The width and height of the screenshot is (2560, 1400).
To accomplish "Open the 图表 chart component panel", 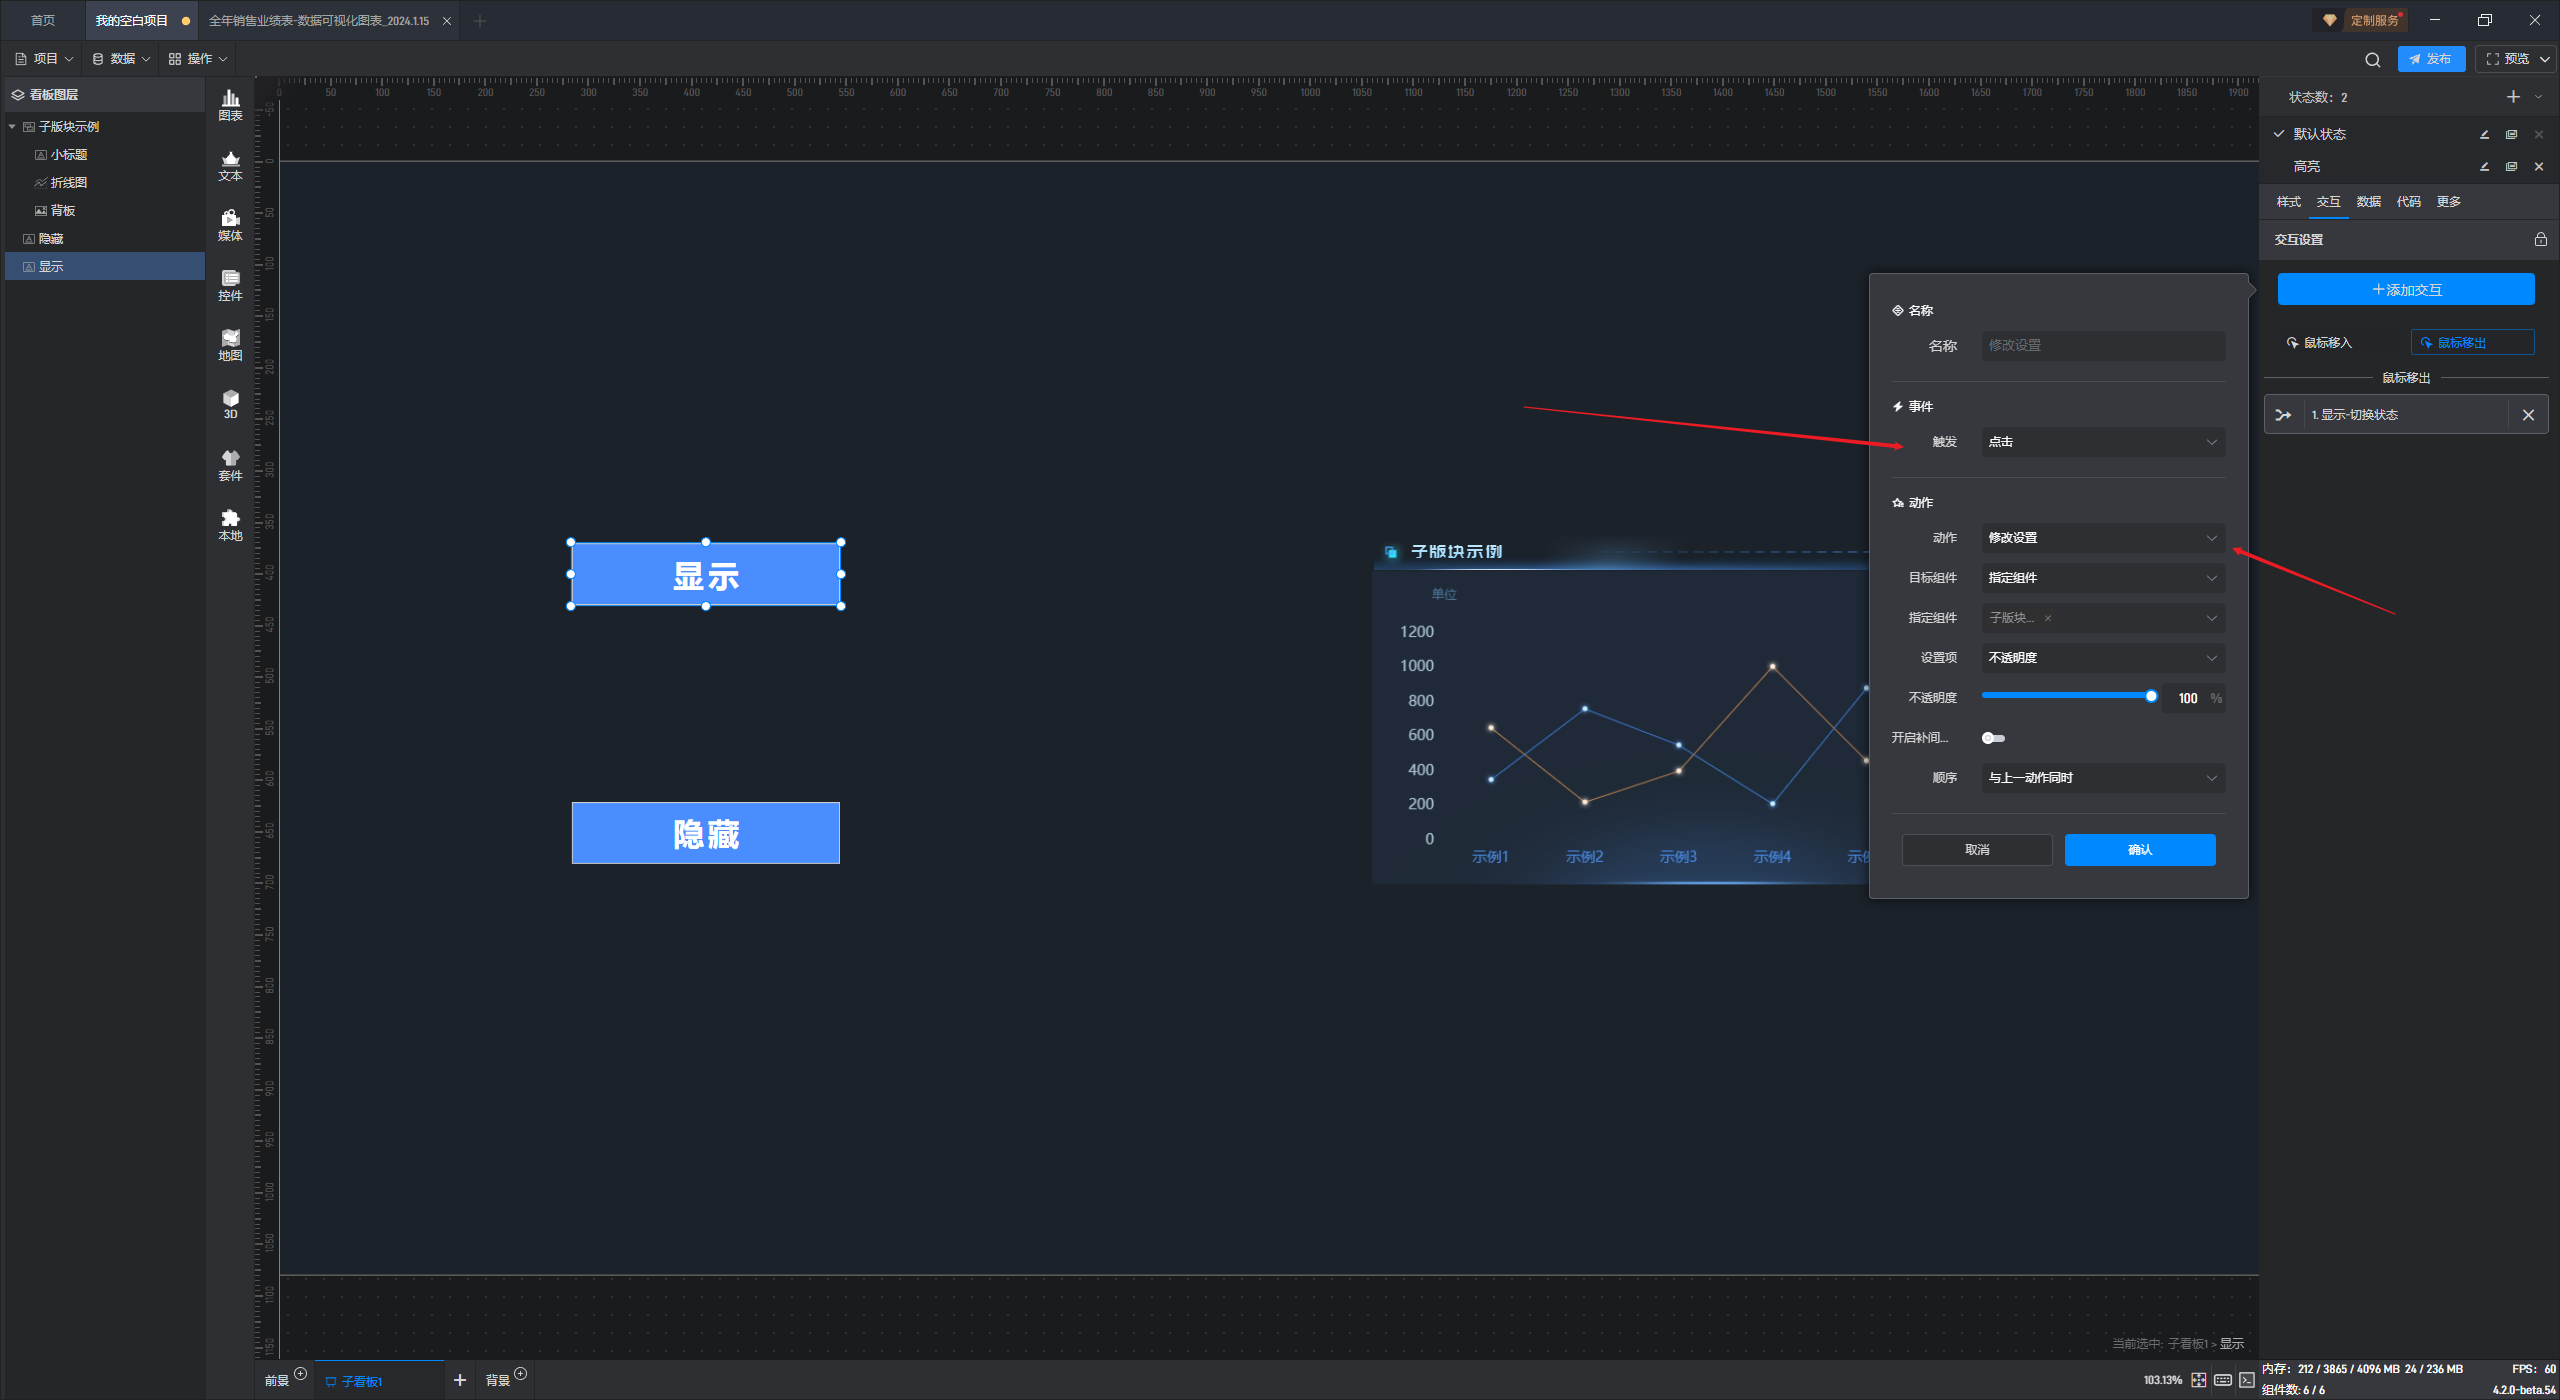I will click(230, 104).
